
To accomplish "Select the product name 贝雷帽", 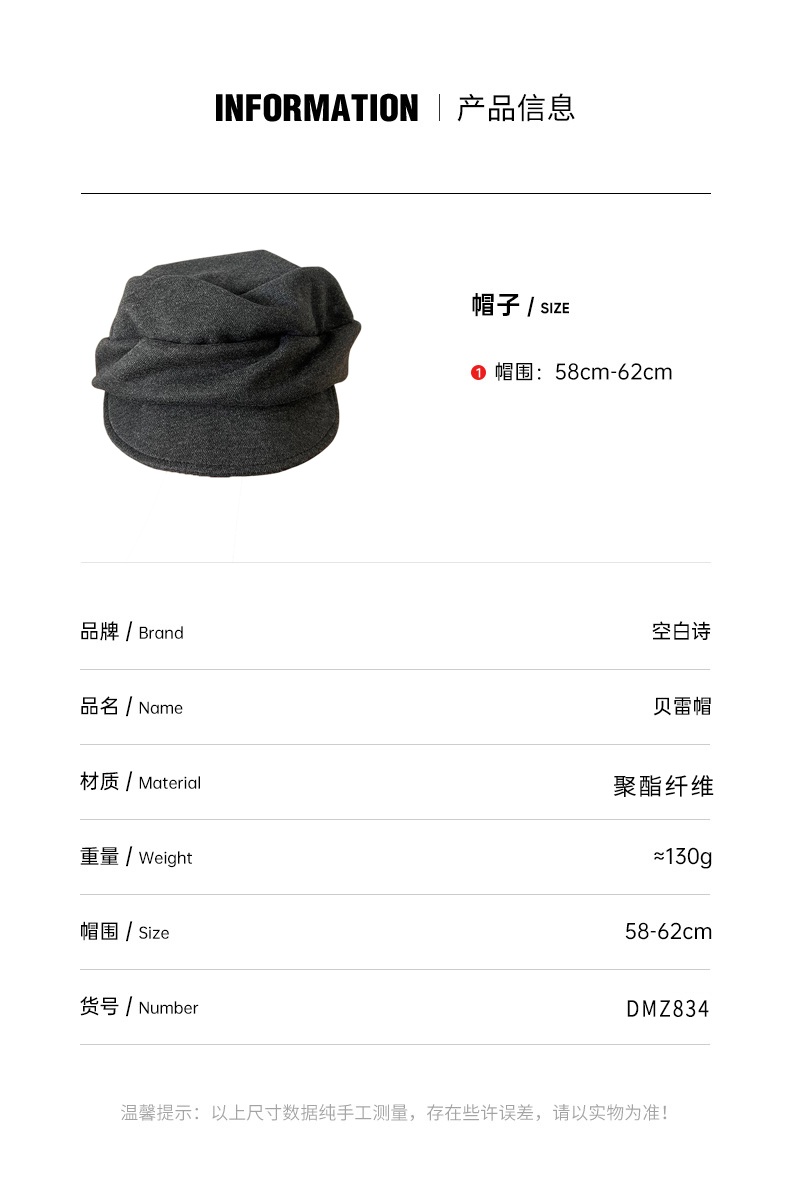I will click(x=682, y=707).
